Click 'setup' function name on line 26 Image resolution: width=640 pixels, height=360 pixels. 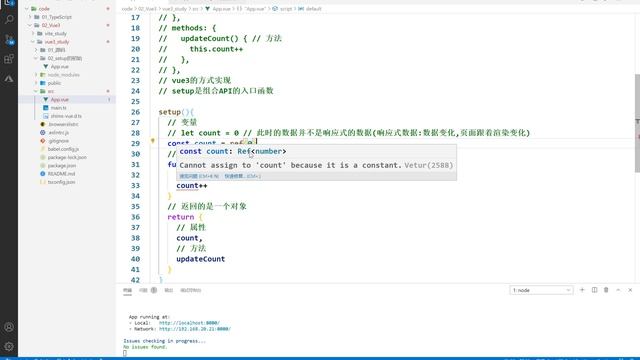[x=169, y=112]
